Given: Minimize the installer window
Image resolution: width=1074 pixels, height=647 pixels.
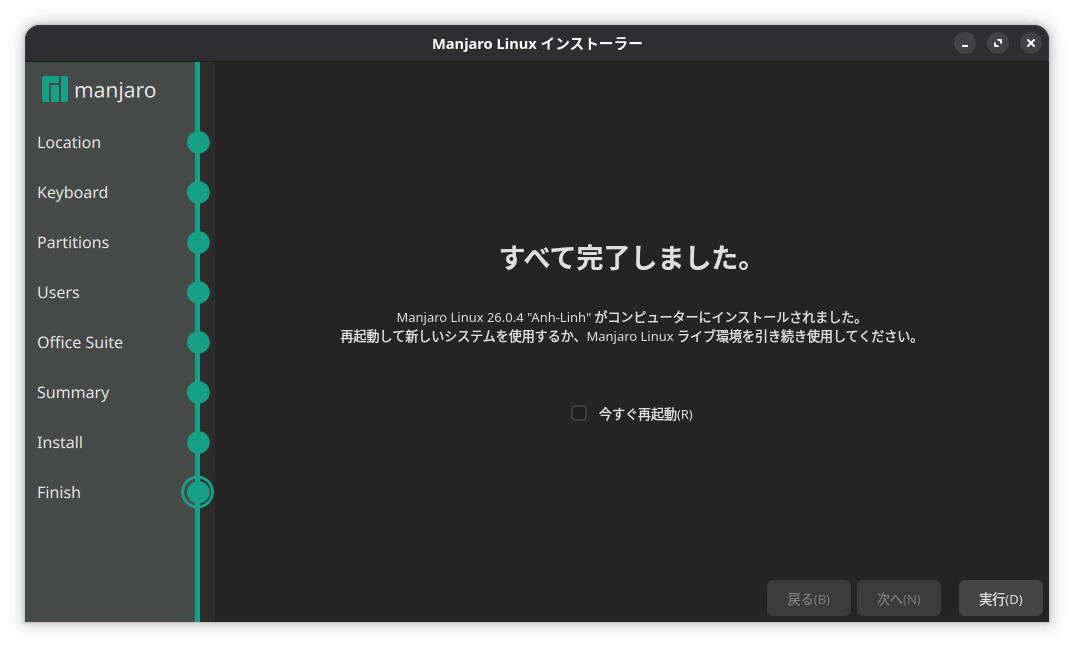Looking at the screenshot, I should 965,43.
